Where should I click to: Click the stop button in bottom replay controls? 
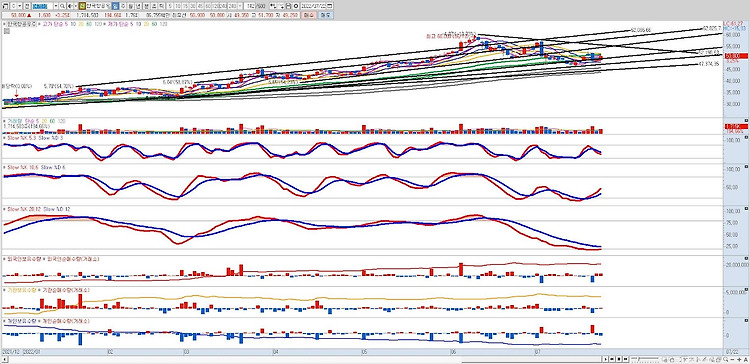[619, 359]
